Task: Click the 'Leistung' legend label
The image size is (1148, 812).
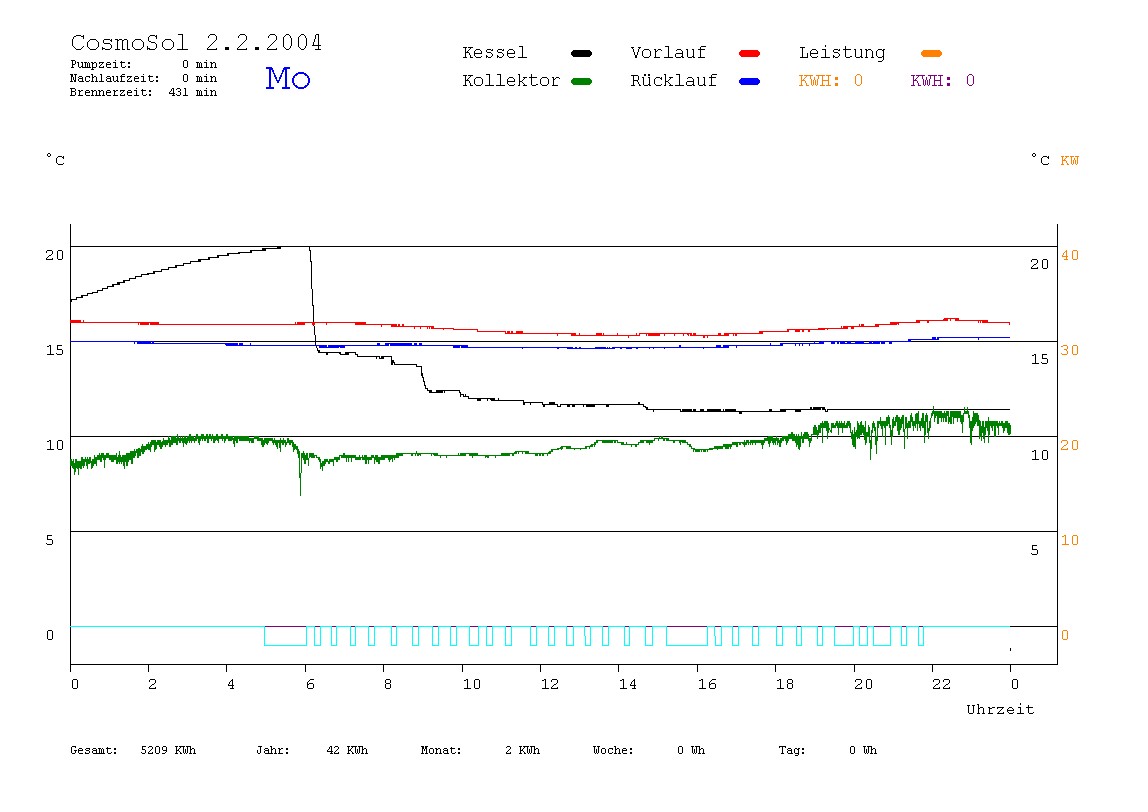Action: click(x=842, y=53)
